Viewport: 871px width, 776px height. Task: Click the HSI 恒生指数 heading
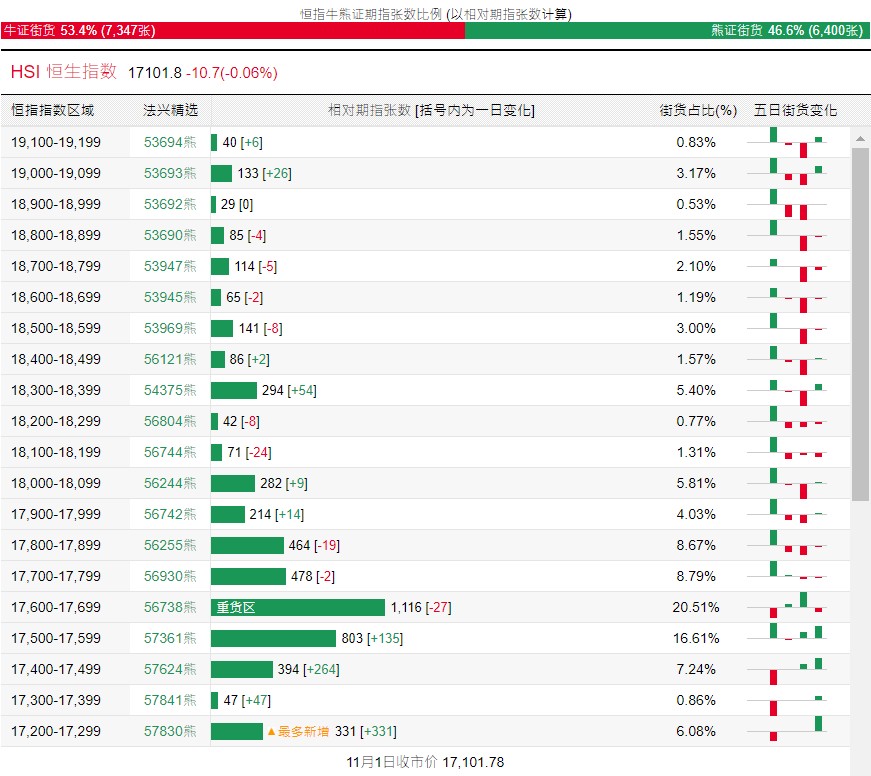pos(64,72)
